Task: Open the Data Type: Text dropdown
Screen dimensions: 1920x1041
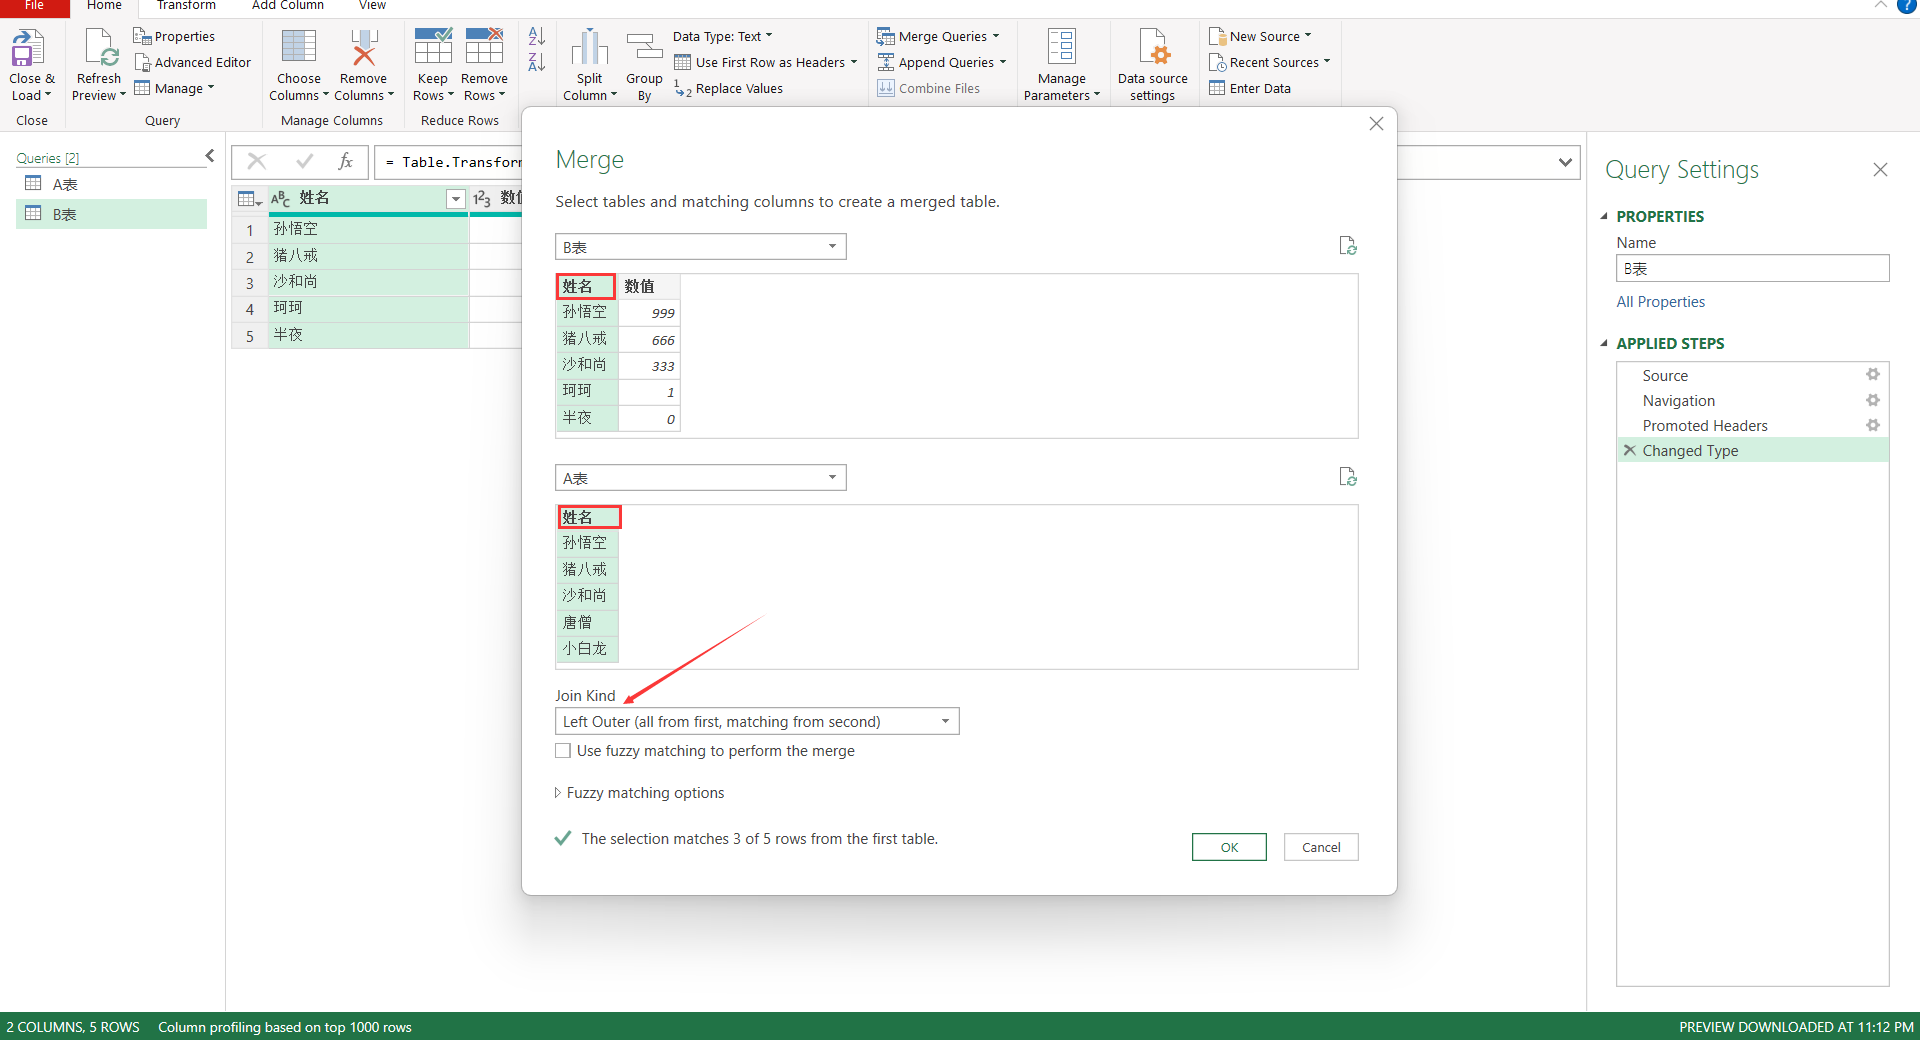Action: click(723, 37)
